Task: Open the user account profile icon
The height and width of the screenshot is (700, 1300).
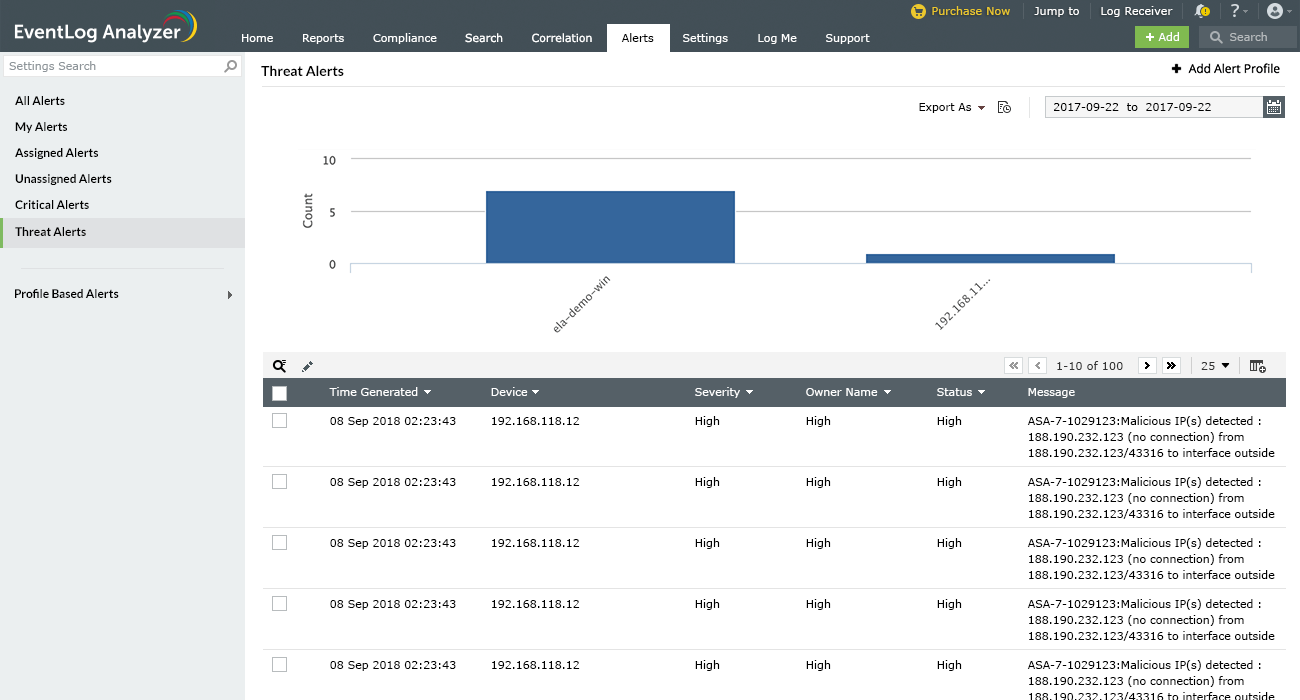Action: [1274, 11]
